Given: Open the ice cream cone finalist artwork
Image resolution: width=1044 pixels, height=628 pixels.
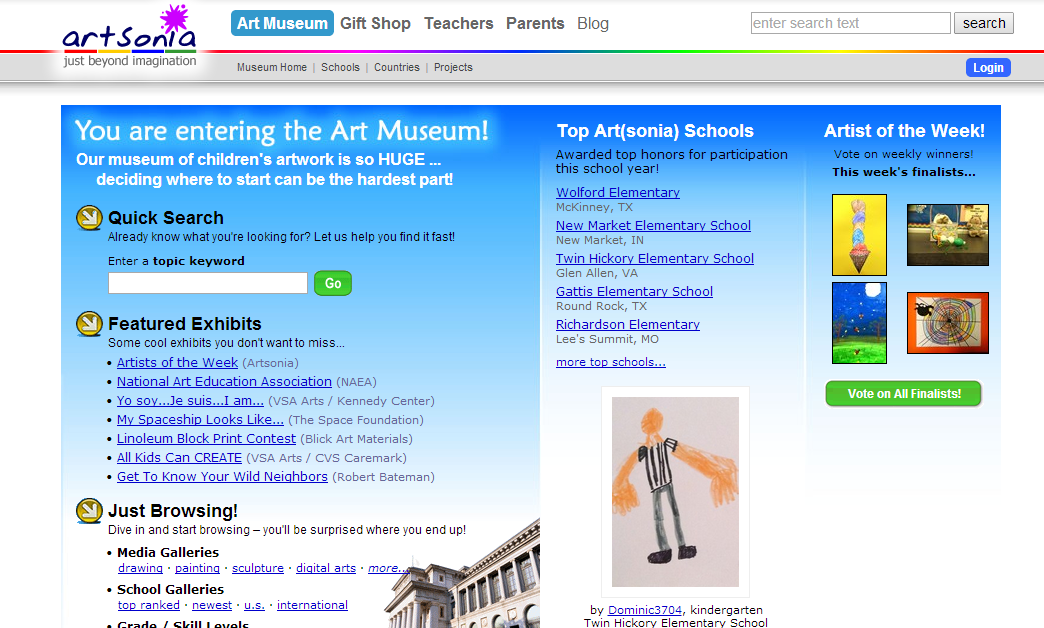Looking at the screenshot, I should [x=860, y=235].
